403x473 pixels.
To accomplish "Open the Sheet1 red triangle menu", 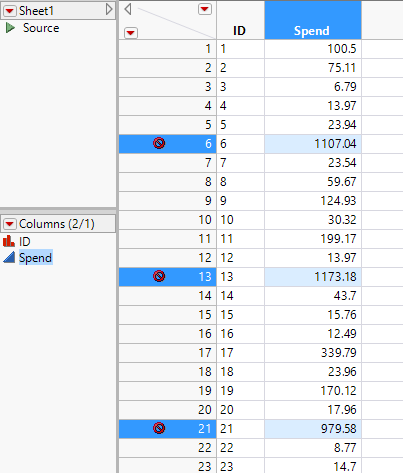I will click(10, 11).
